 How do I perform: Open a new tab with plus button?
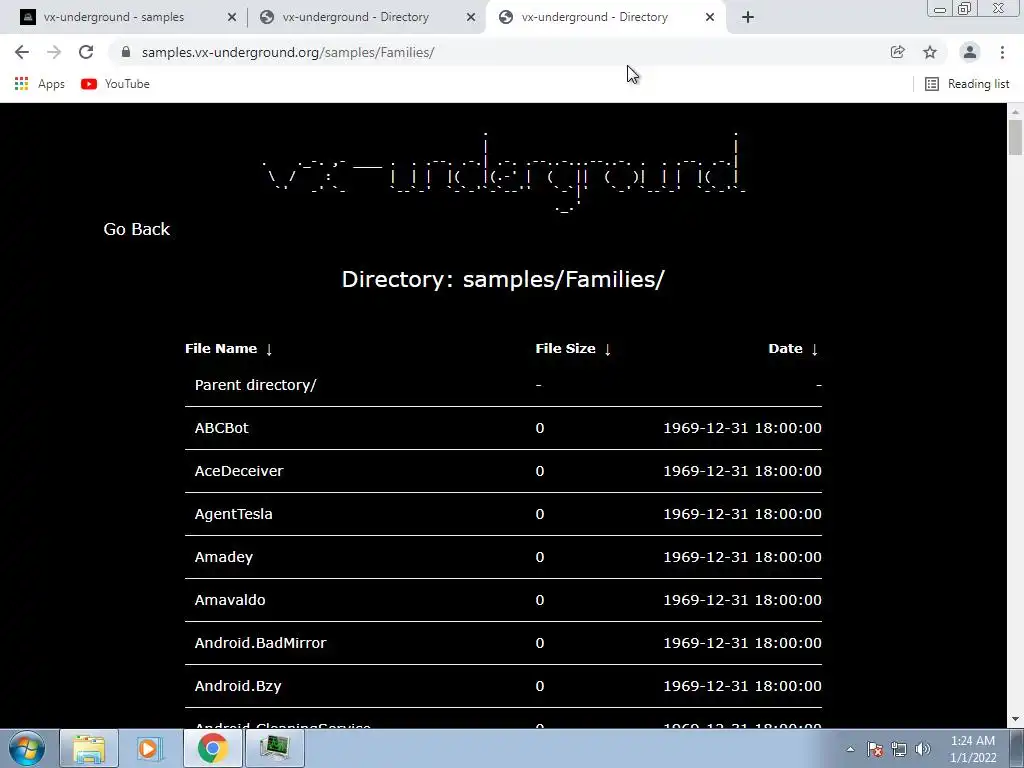tap(748, 17)
